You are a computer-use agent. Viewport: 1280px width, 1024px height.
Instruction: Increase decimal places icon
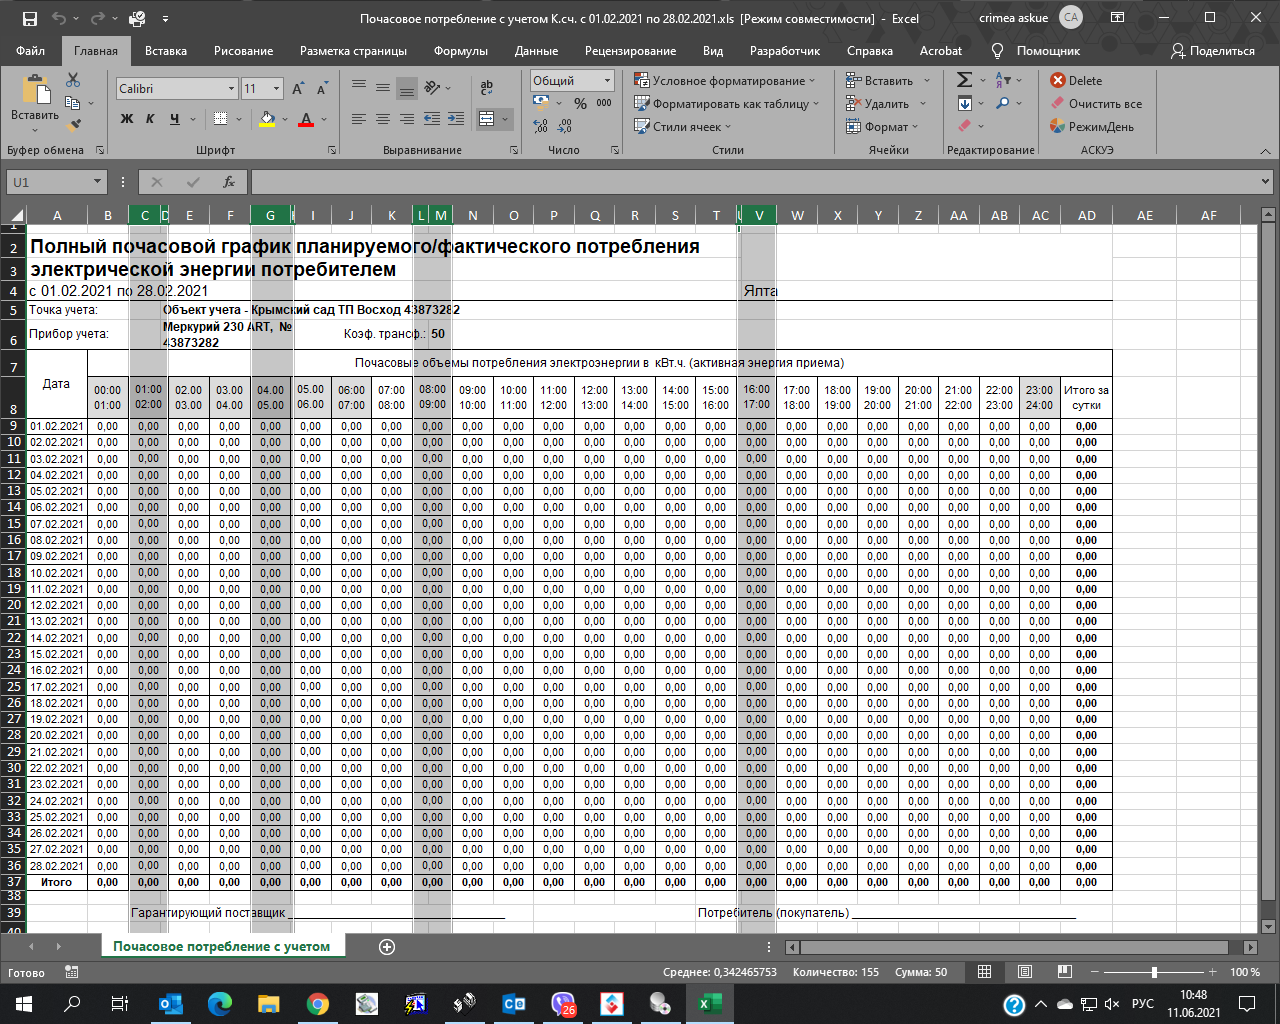541,126
